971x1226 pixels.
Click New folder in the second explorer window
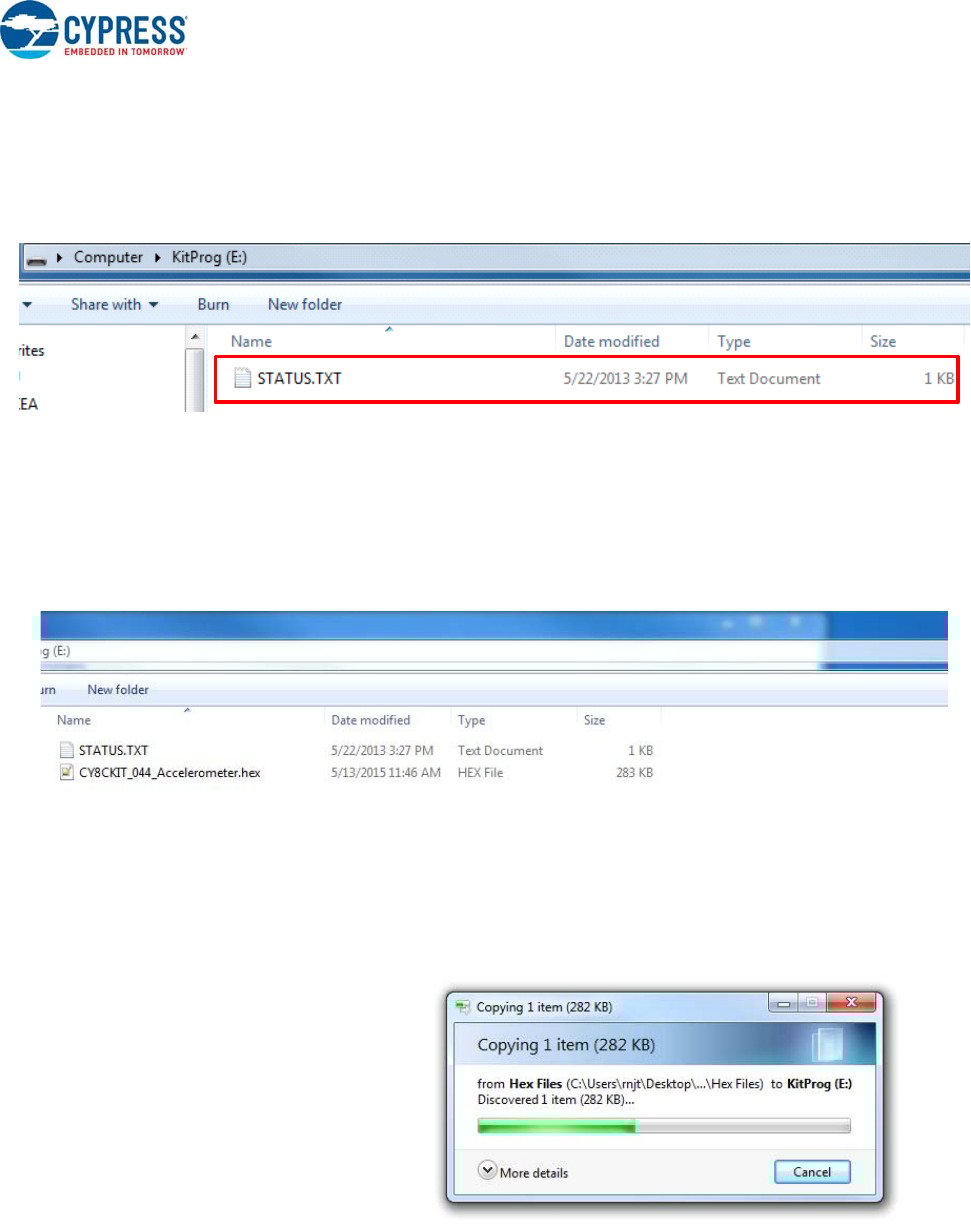117,689
